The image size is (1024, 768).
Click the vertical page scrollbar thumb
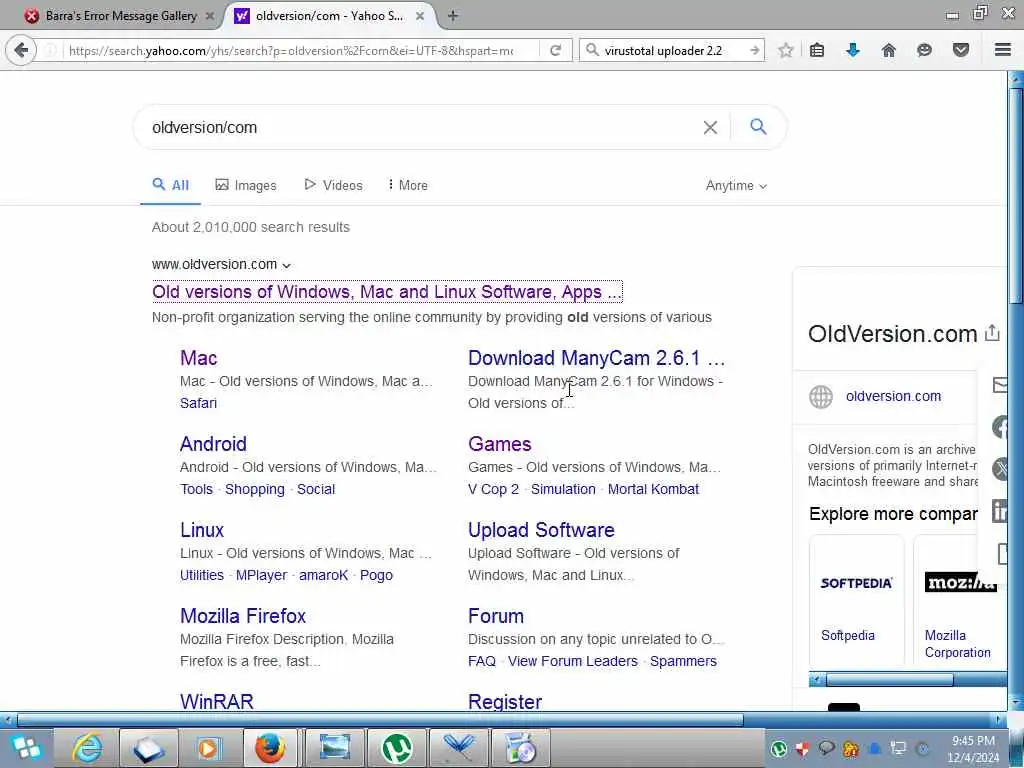[1016, 195]
